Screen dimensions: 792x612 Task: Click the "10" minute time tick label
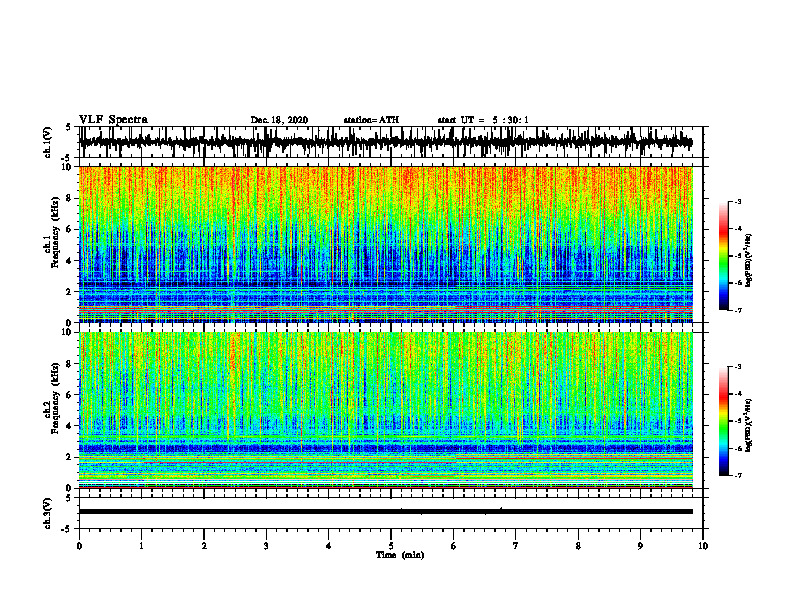coord(703,546)
